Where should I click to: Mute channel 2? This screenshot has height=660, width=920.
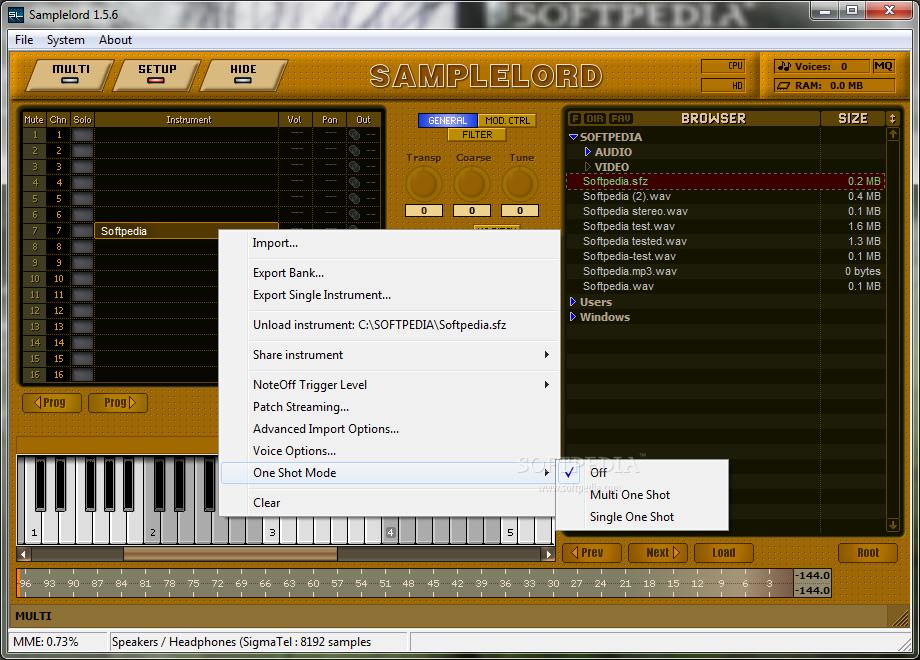pos(35,151)
